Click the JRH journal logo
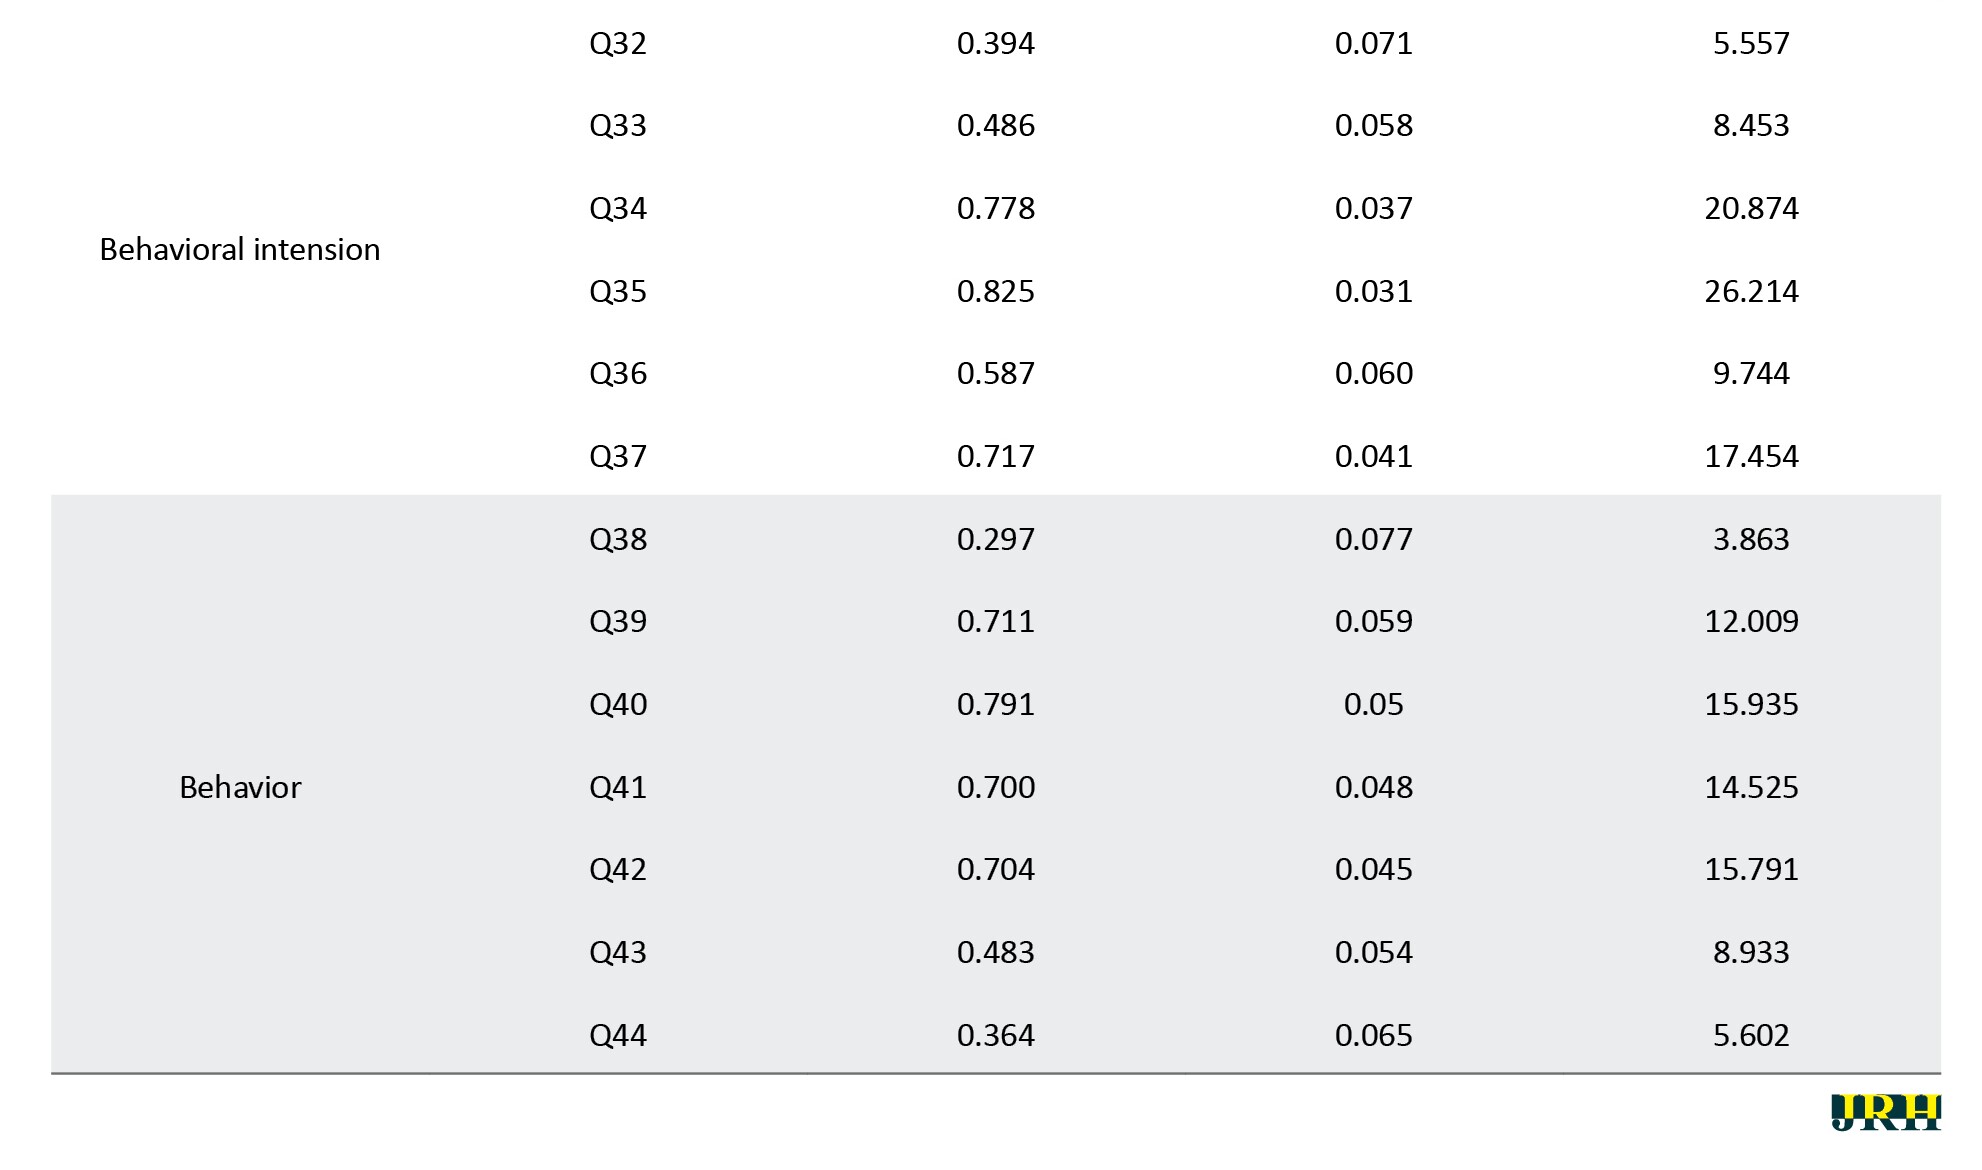The width and height of the screenshot is (1982, 1170). coord(1885,1113)
